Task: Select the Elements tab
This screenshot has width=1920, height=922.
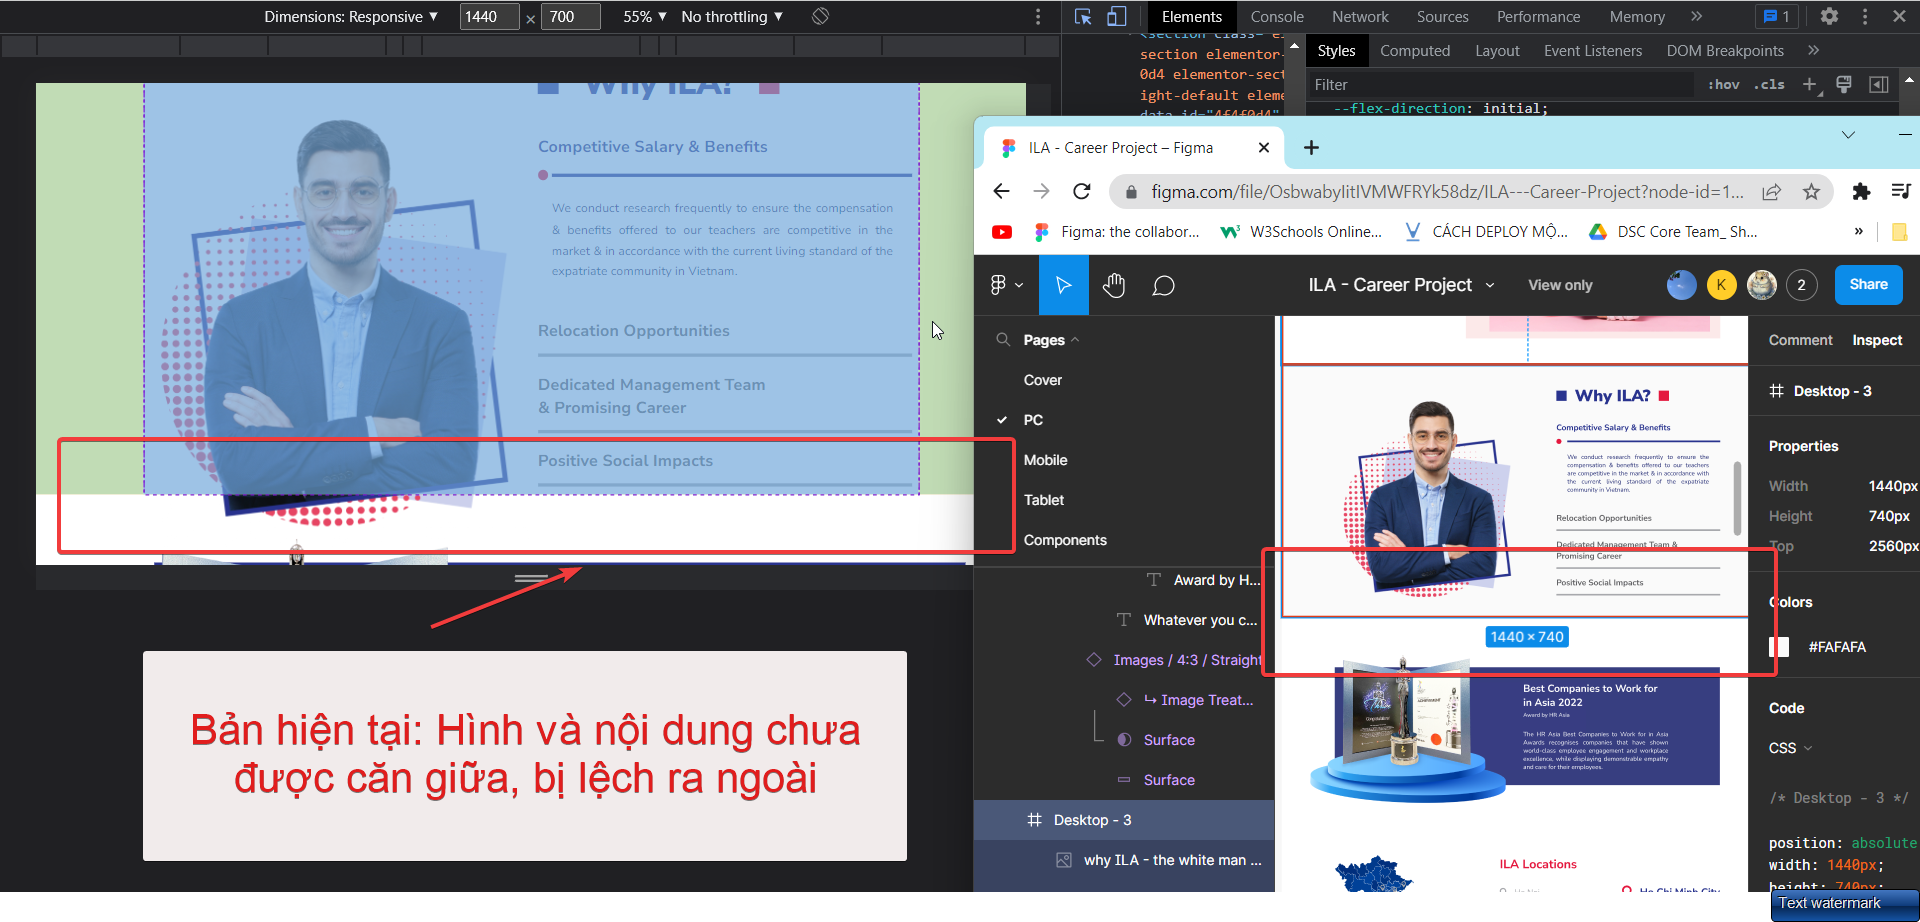Action: coord(1191,16)
